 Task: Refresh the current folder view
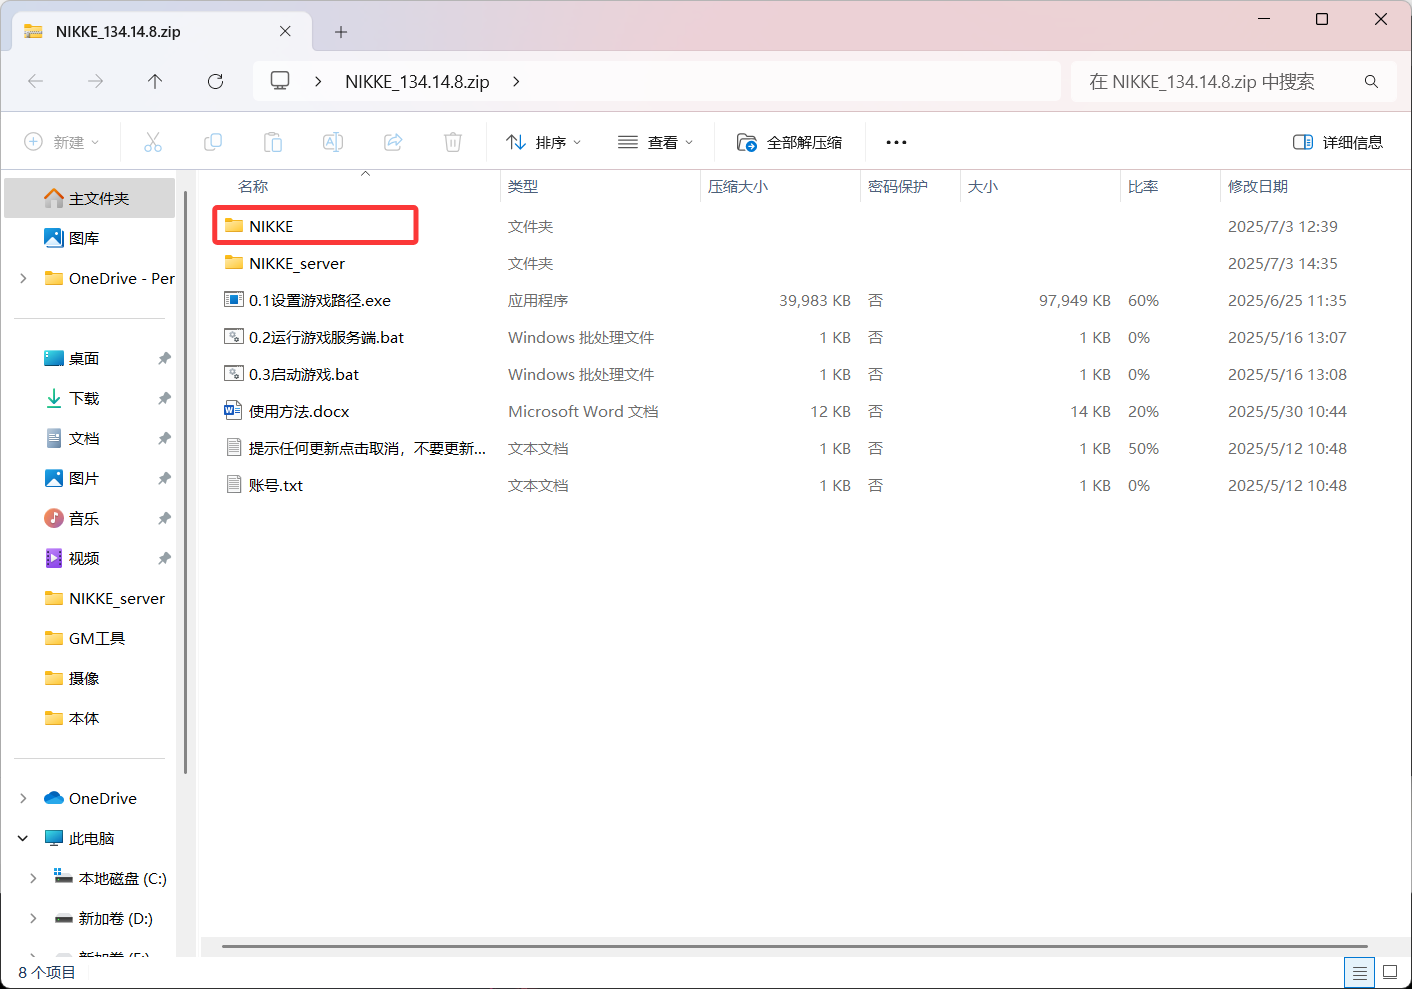(215, 81)
